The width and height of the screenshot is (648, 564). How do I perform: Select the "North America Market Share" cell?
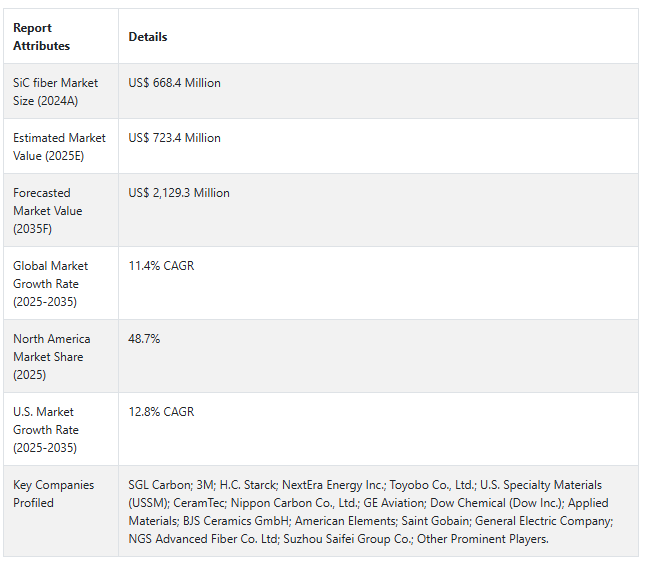(x=51, y=357)
